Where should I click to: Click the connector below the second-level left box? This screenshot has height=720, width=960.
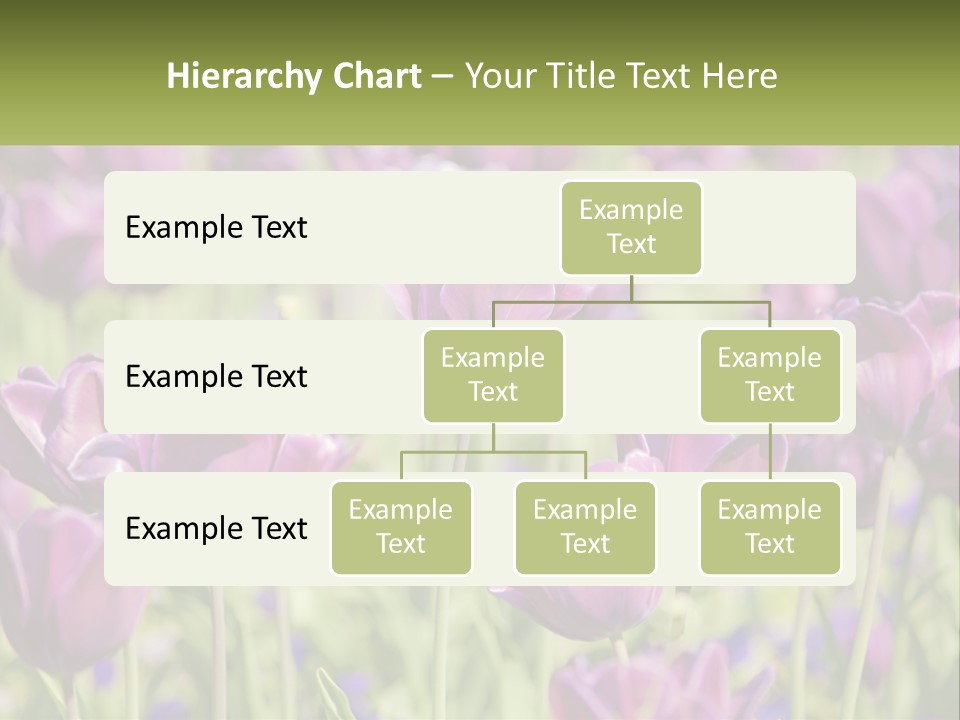click(x=493, y=437)
